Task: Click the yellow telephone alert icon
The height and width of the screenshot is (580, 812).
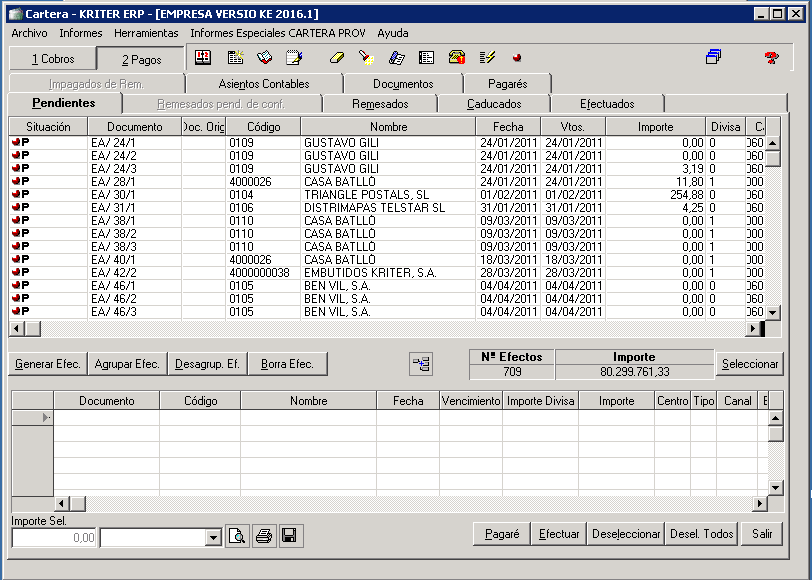Action: 457,57
